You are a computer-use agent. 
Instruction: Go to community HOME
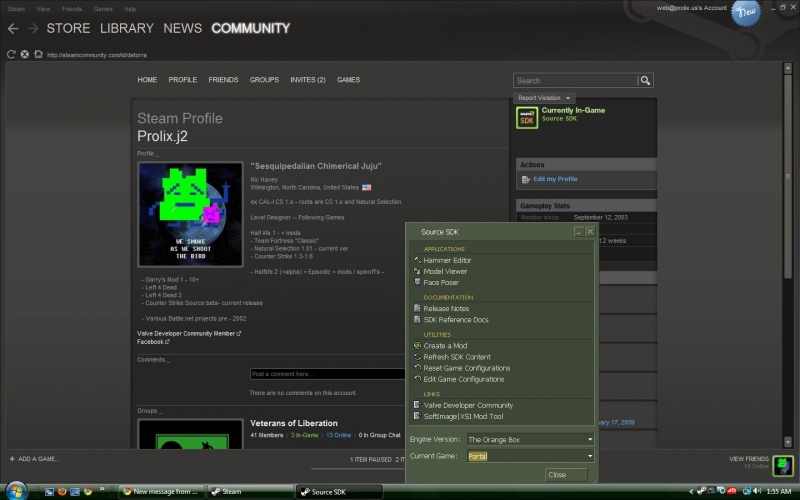pyautogui.click(x=147, y=80)
